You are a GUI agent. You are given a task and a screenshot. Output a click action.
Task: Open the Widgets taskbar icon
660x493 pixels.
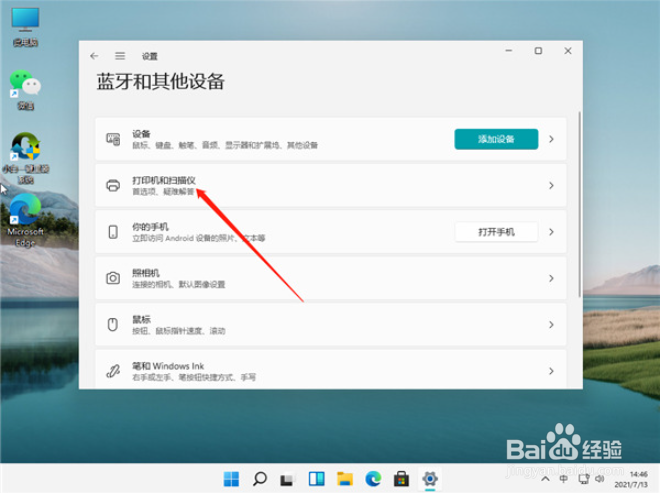point(316,479)
